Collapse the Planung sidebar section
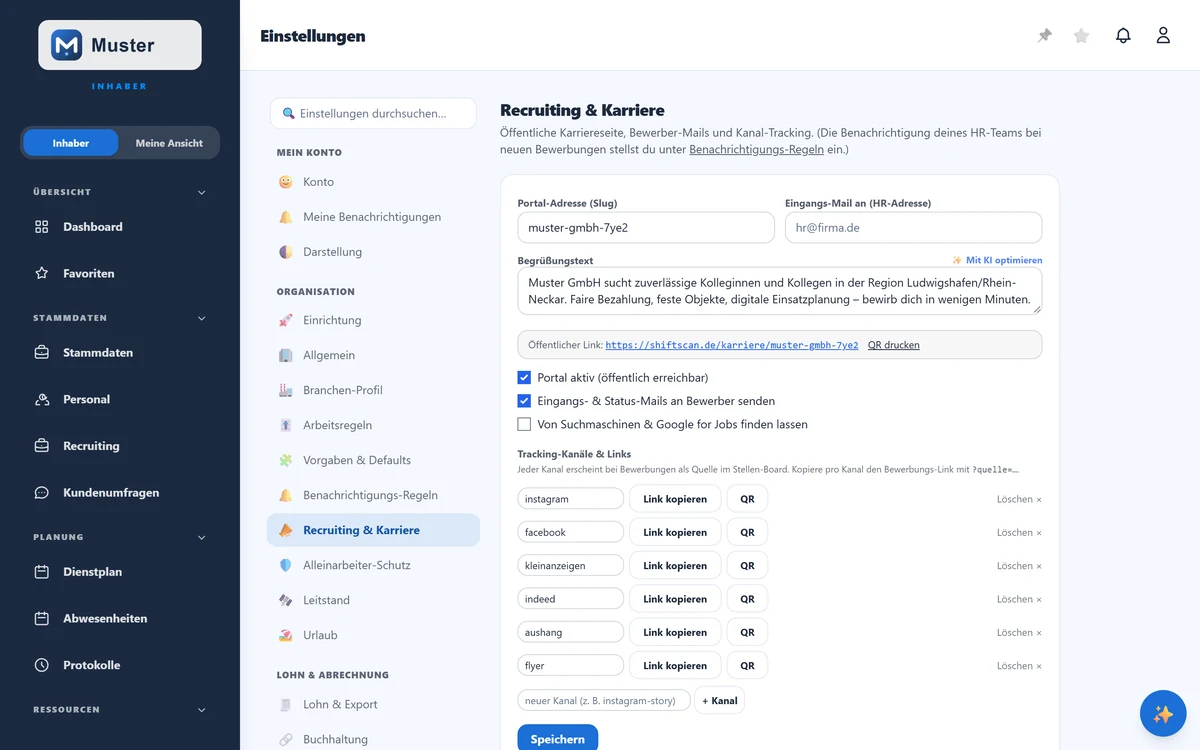The image size is (1200, 750). point(202,537)
